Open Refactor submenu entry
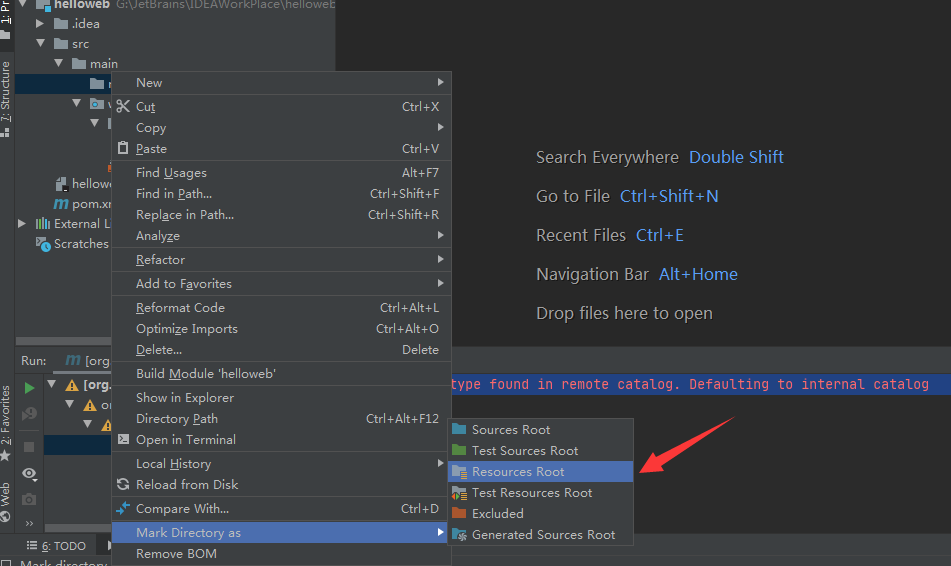 pos(281,260)
